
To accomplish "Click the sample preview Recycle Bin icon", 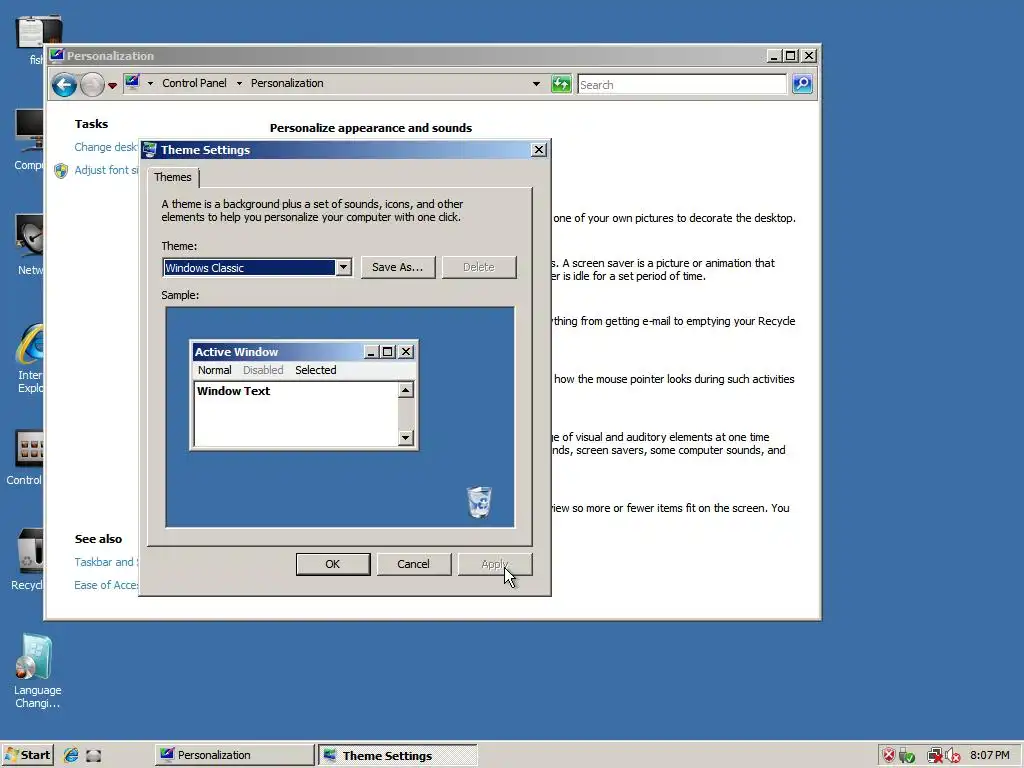I will 479,502.
